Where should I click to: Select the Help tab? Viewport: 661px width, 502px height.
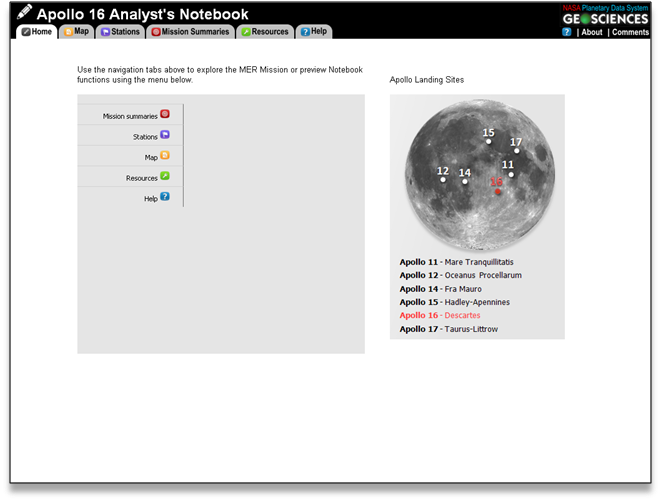[x=314, y=32]
